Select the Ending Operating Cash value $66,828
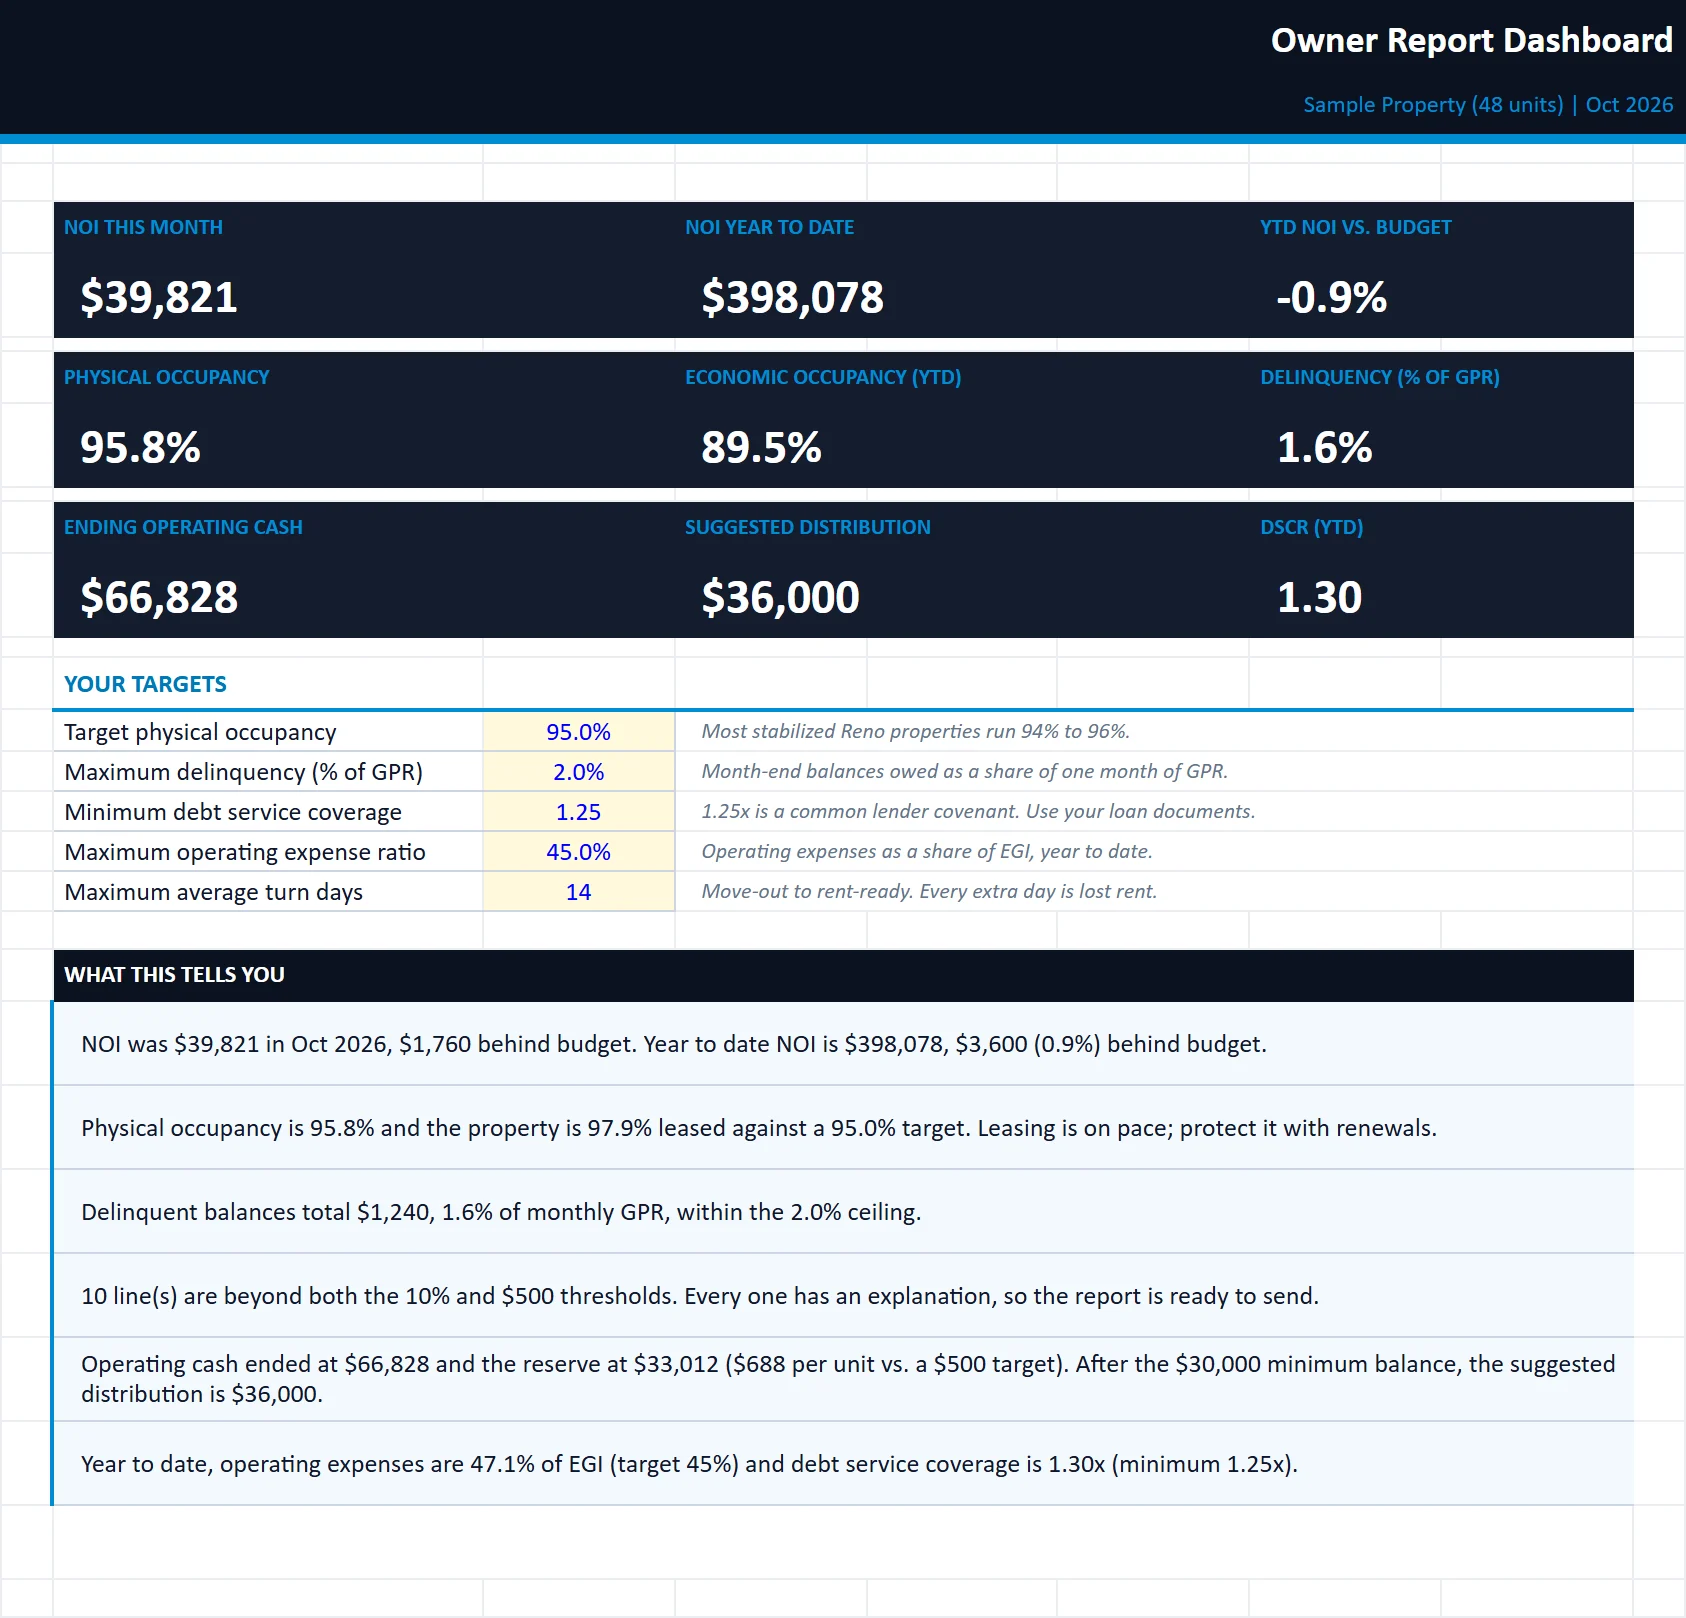This screenshot has width=1686, height=1618. pos(159,597)
